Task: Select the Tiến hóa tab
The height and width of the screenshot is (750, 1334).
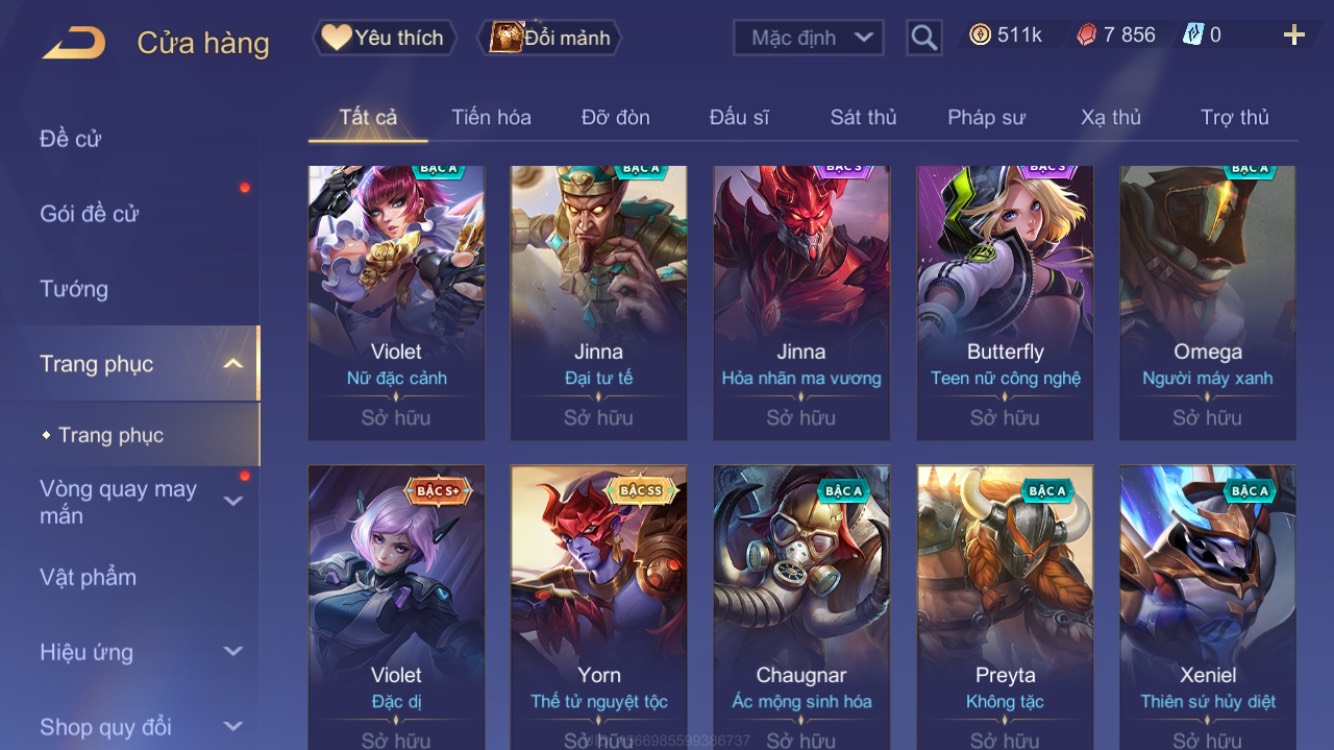Action: [x=491, y=117]
